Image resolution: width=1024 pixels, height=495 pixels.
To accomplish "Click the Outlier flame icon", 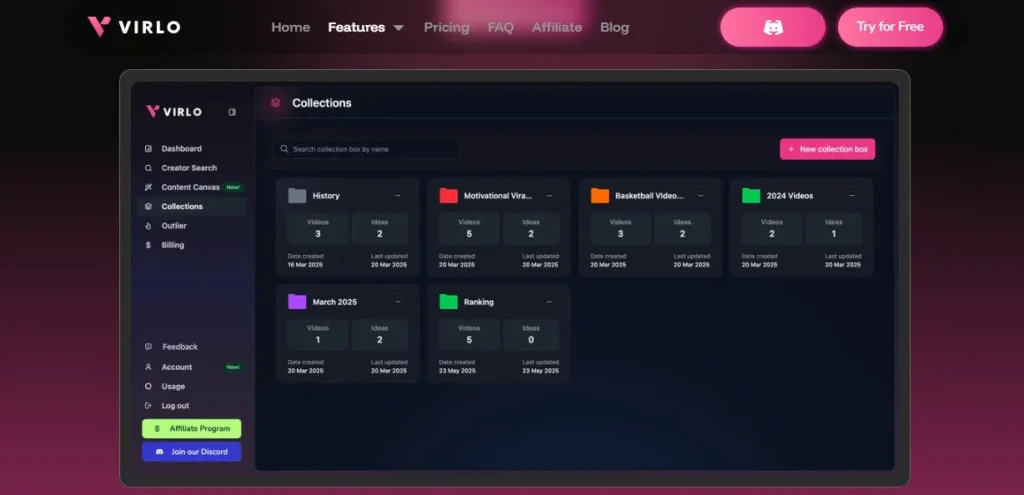I will (x=148, y=226).
